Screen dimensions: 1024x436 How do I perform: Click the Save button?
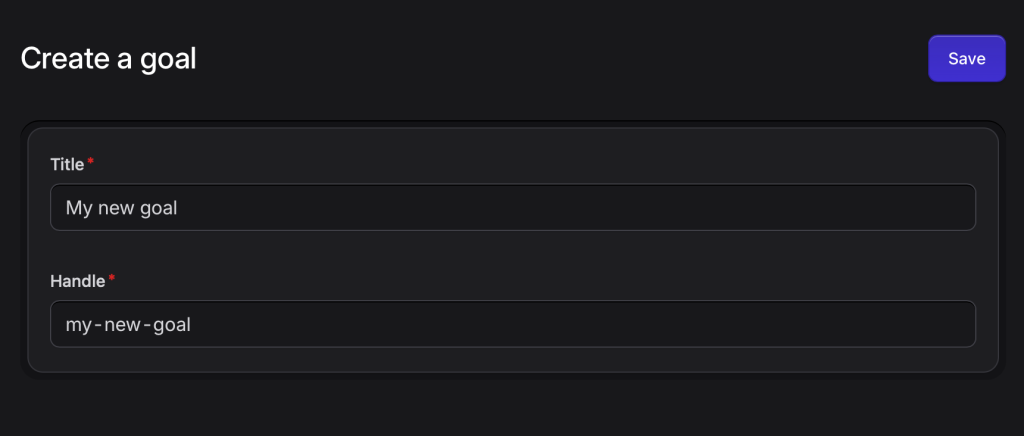(966, 59)
